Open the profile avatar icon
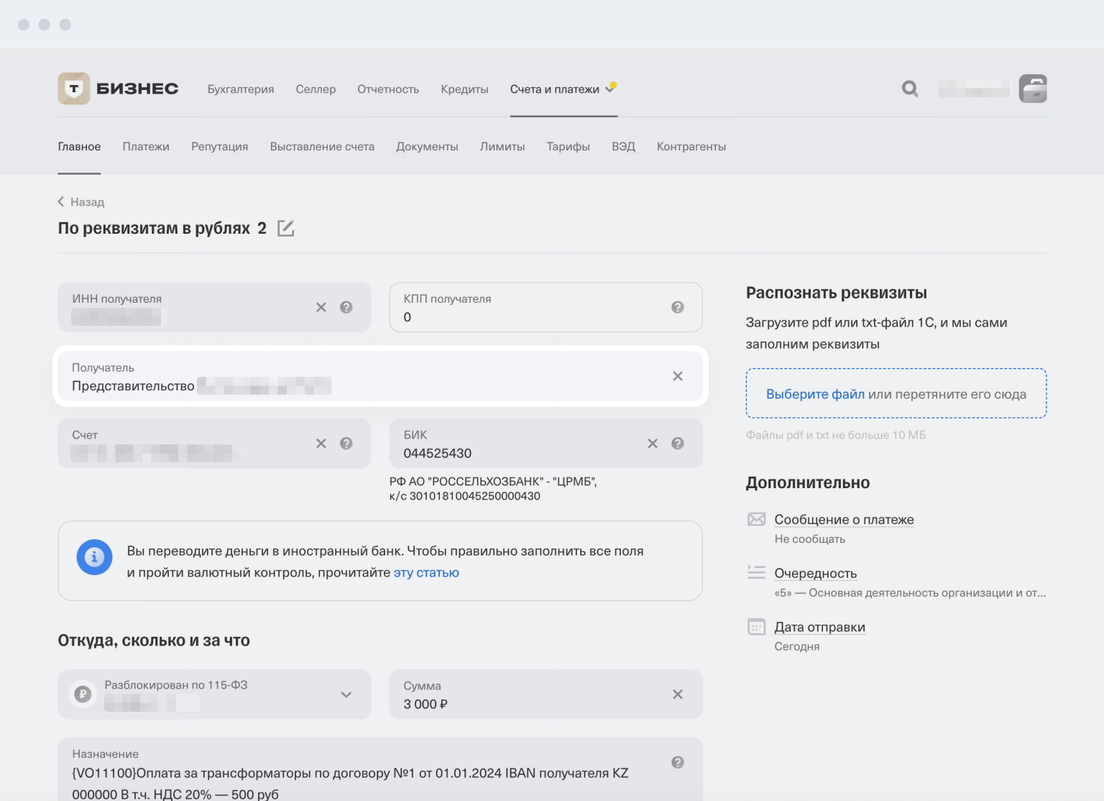This screenshot has width=1104, height=801. (x=1032, y=89)
